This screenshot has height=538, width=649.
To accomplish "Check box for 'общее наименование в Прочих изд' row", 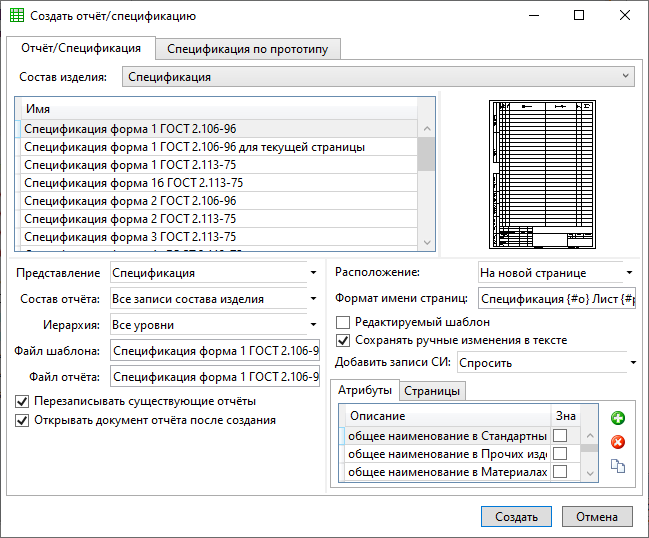I will click(560, 454).
